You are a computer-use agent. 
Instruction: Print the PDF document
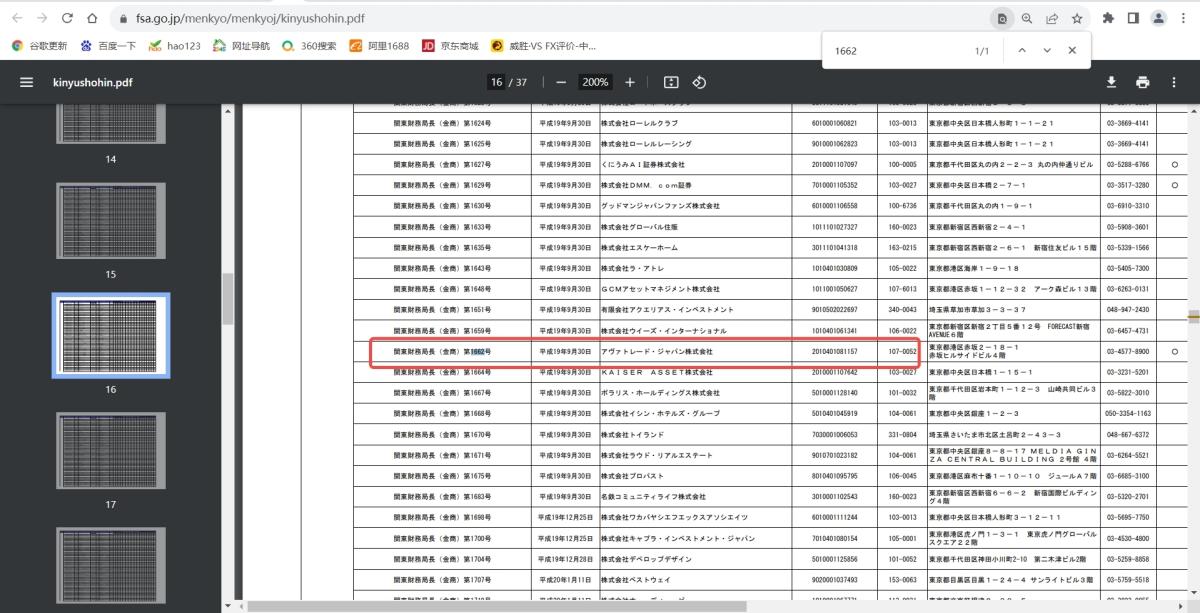[1142, 82]
